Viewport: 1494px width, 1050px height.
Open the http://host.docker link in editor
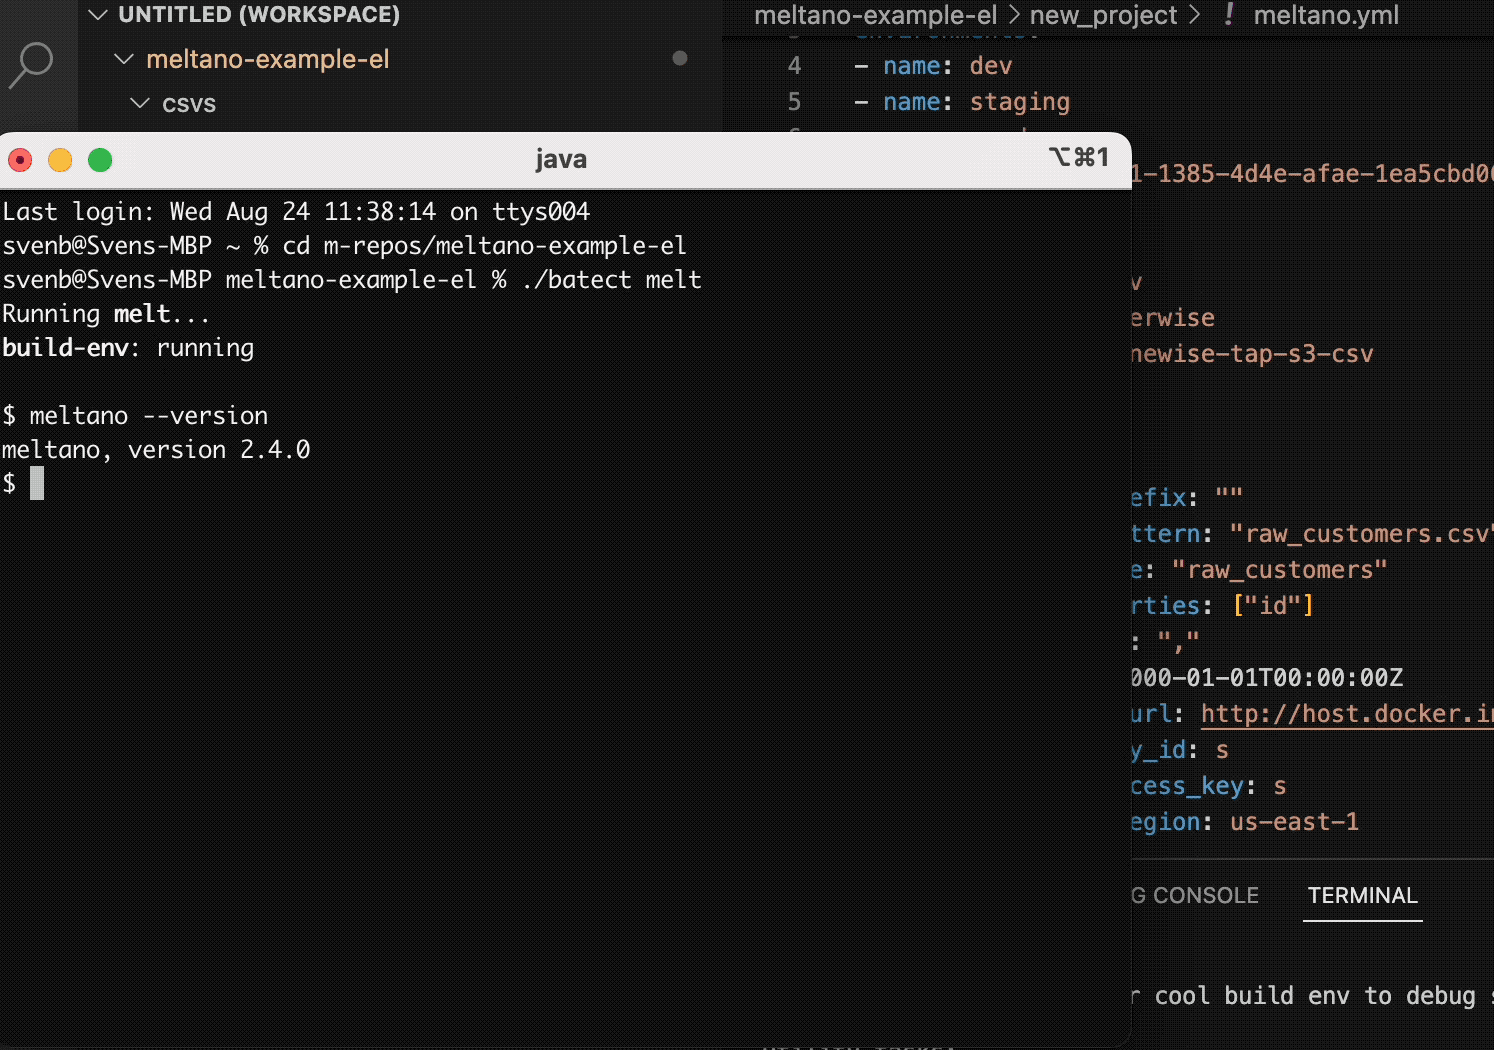coord(1346,714)
